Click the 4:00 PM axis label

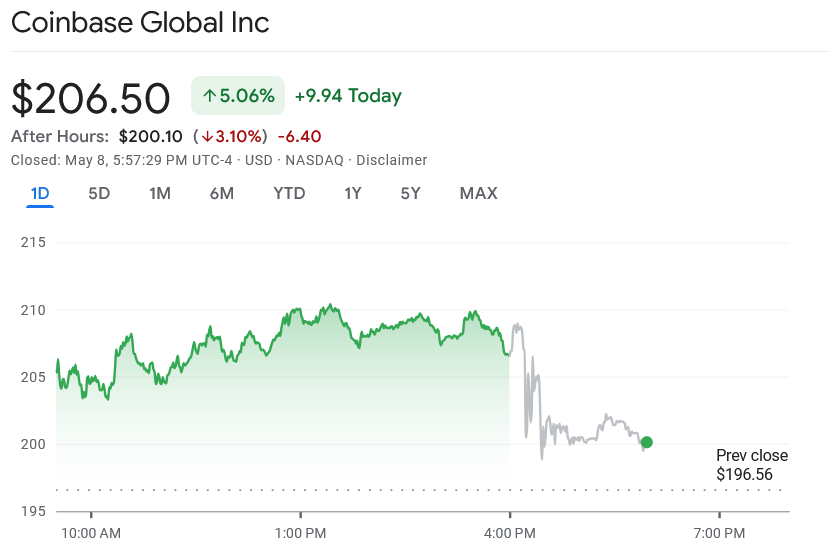click(509, 533)
